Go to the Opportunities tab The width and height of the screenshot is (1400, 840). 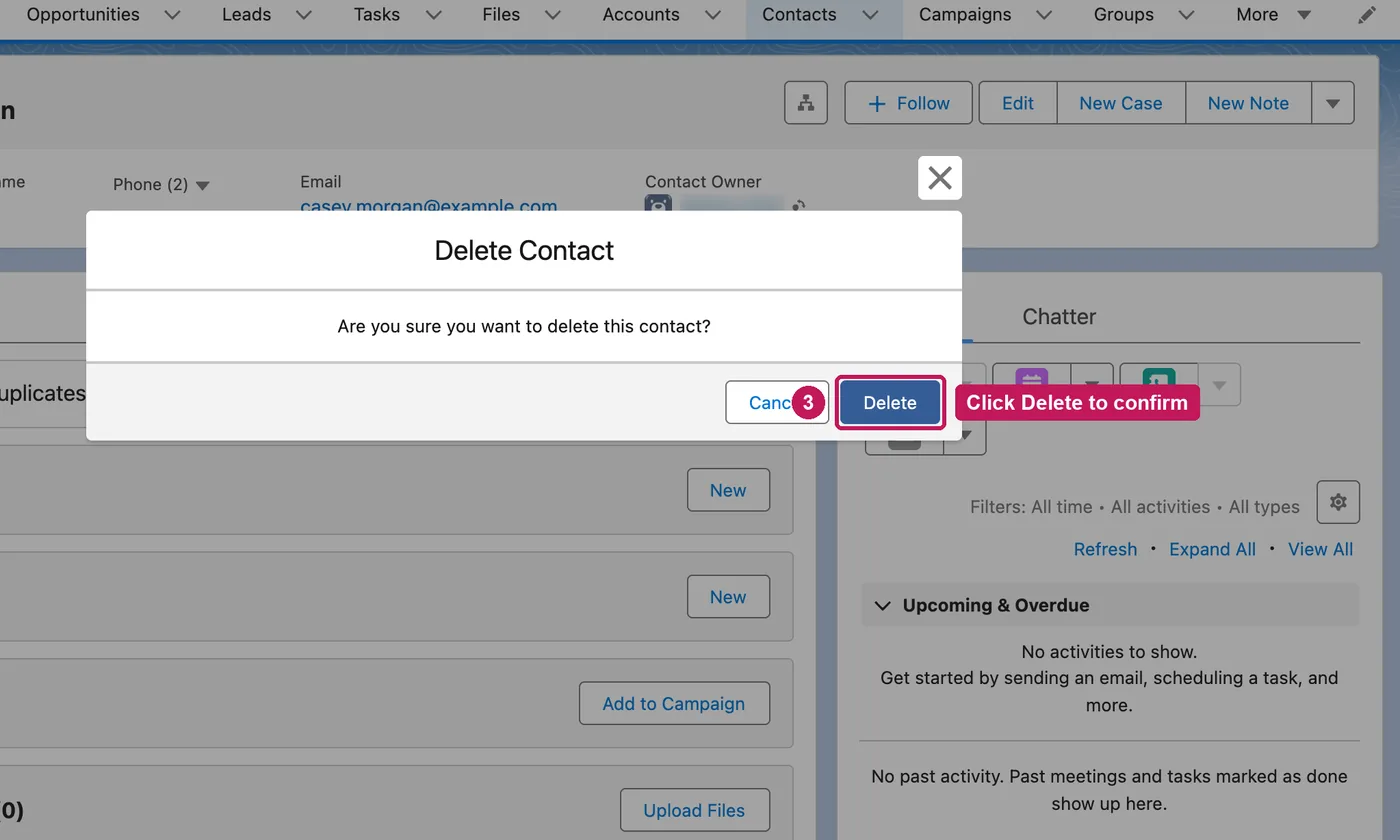click(x=83, y=15)
